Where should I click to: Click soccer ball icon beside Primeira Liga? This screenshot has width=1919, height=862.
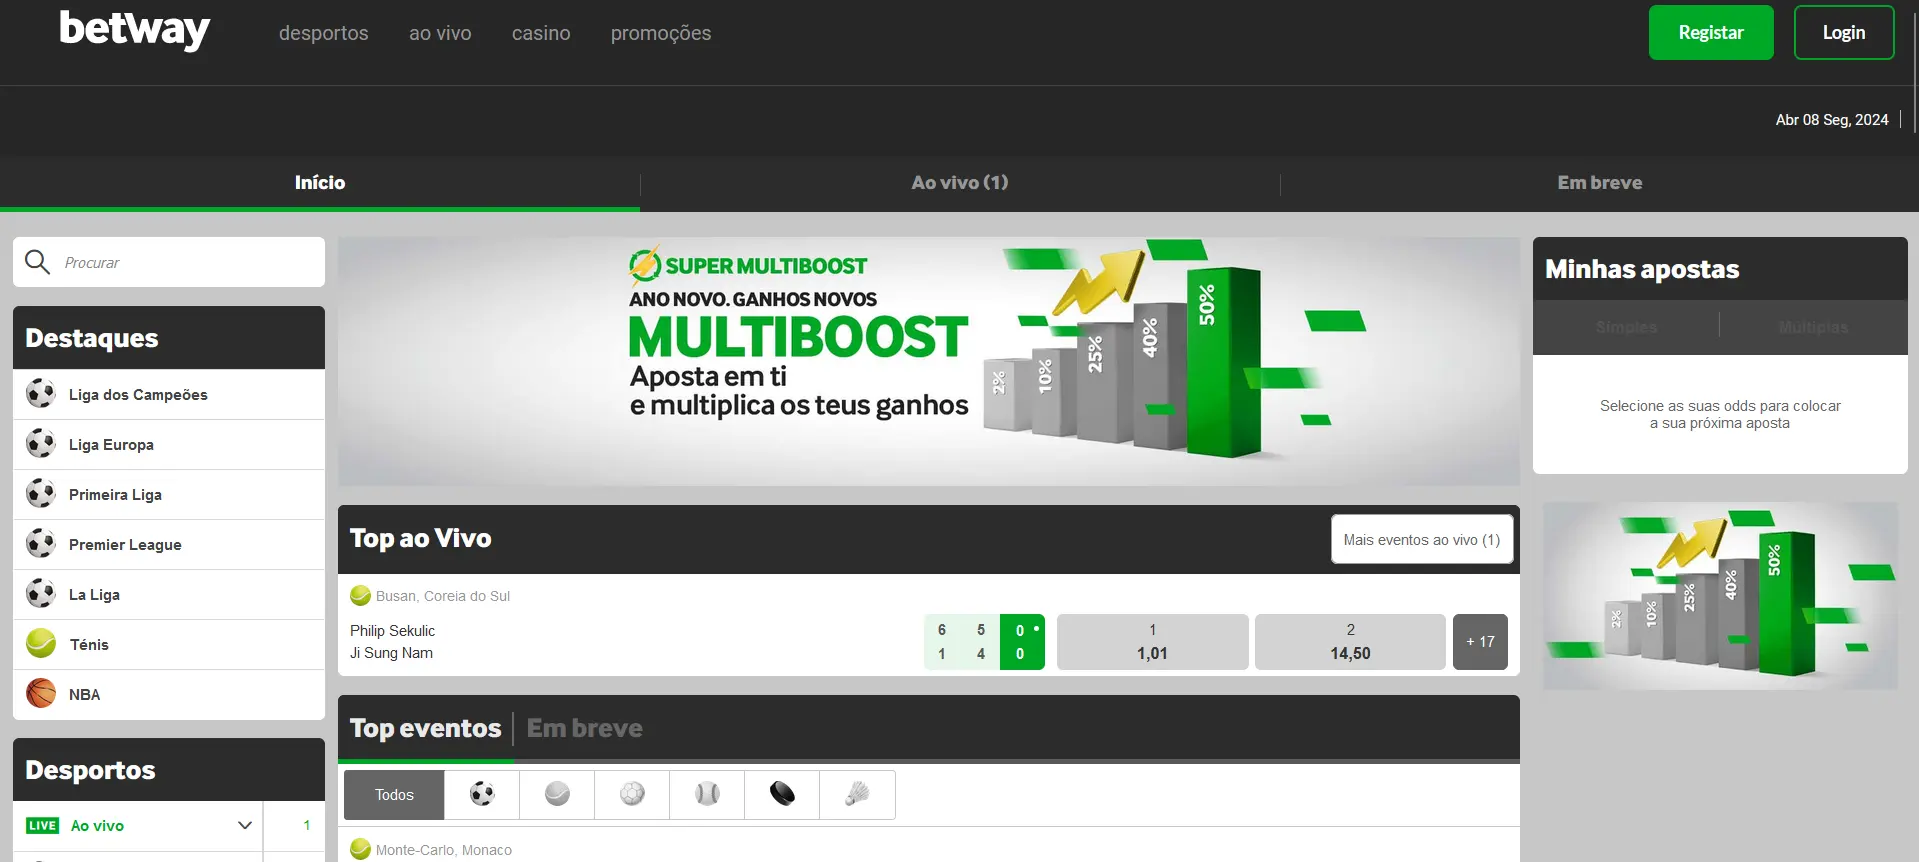pyautogui.click(x=41, y=493)
